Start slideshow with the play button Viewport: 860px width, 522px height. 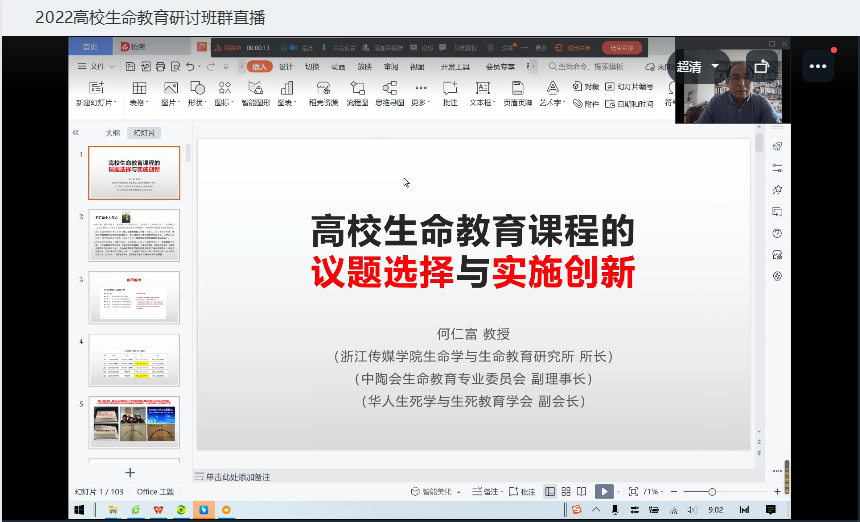[604, 491]
